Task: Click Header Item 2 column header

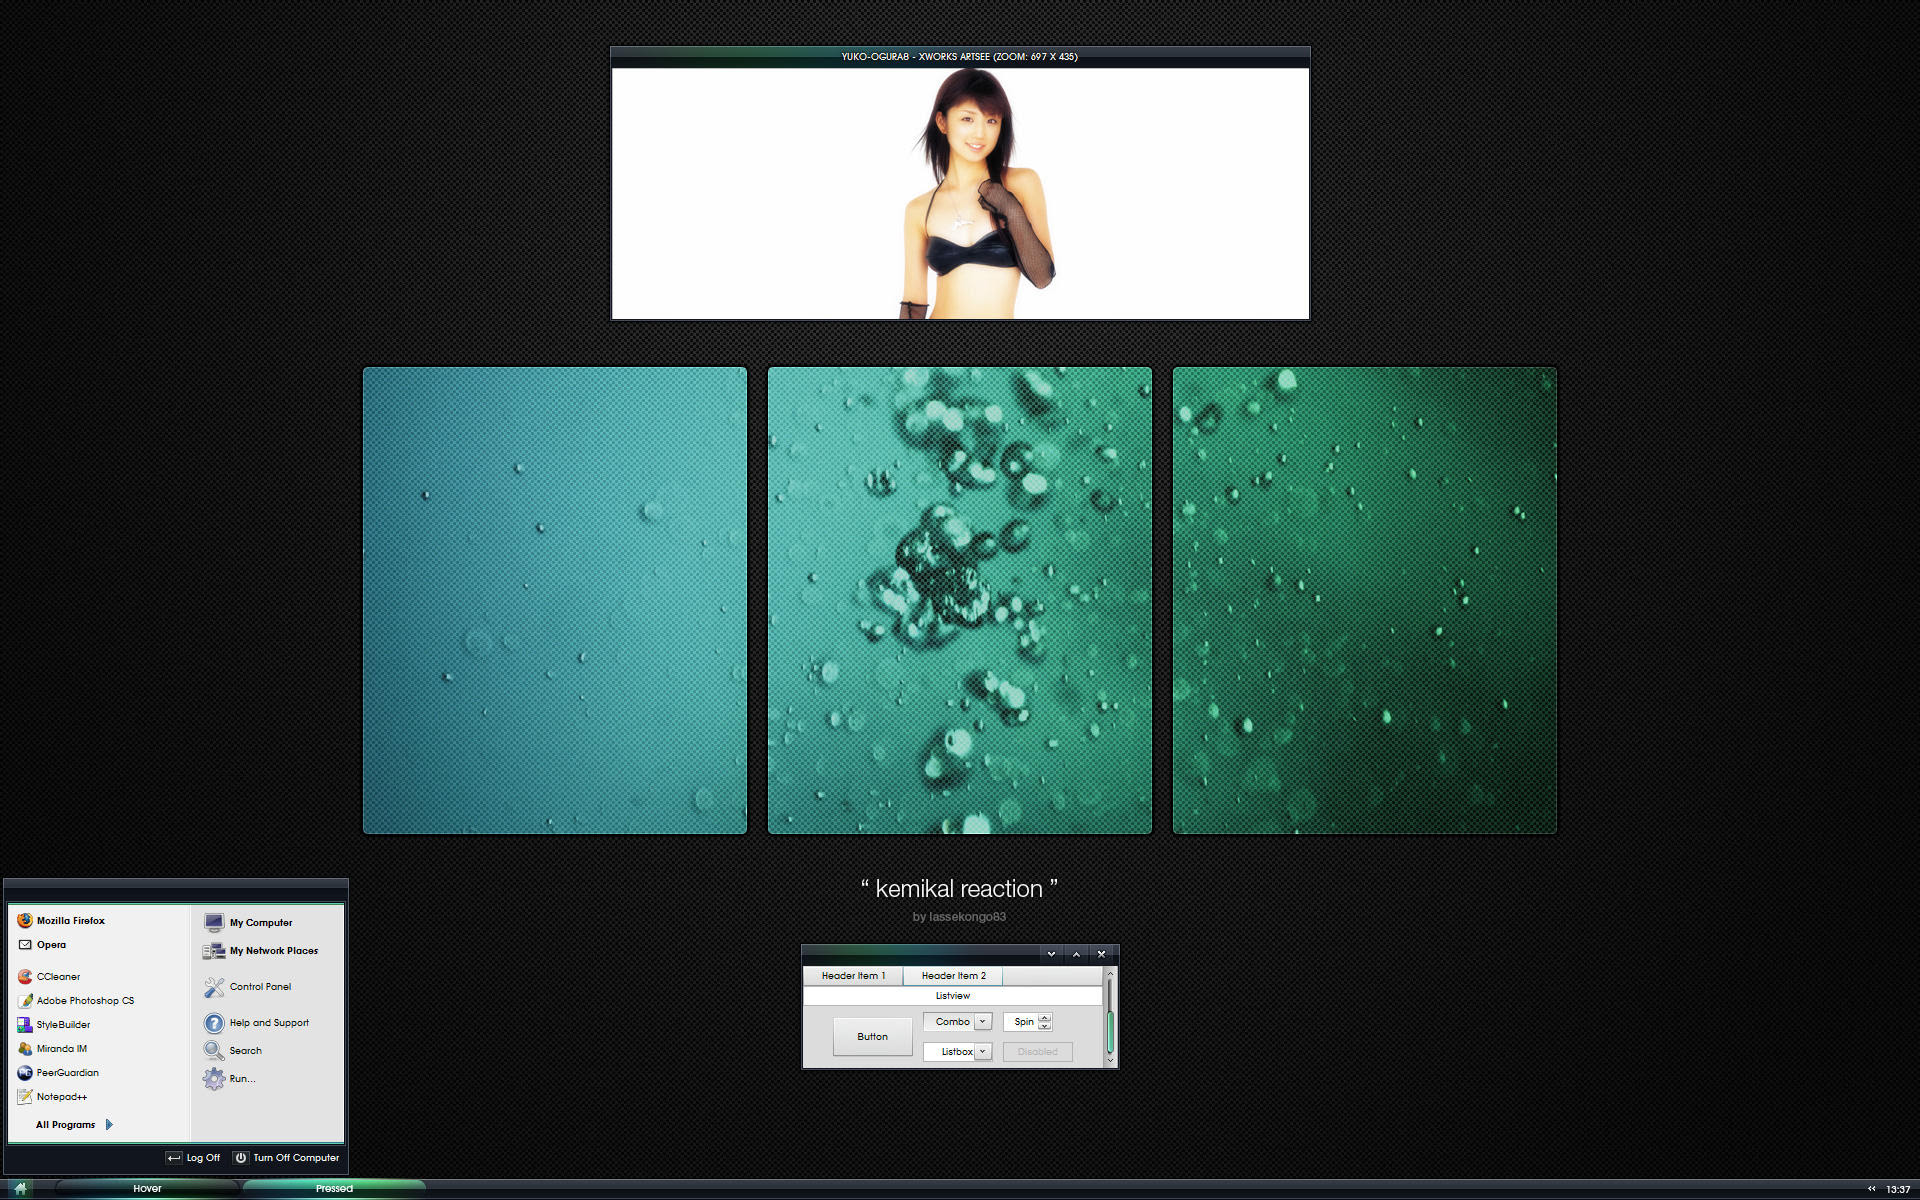Action: point(953,975)
